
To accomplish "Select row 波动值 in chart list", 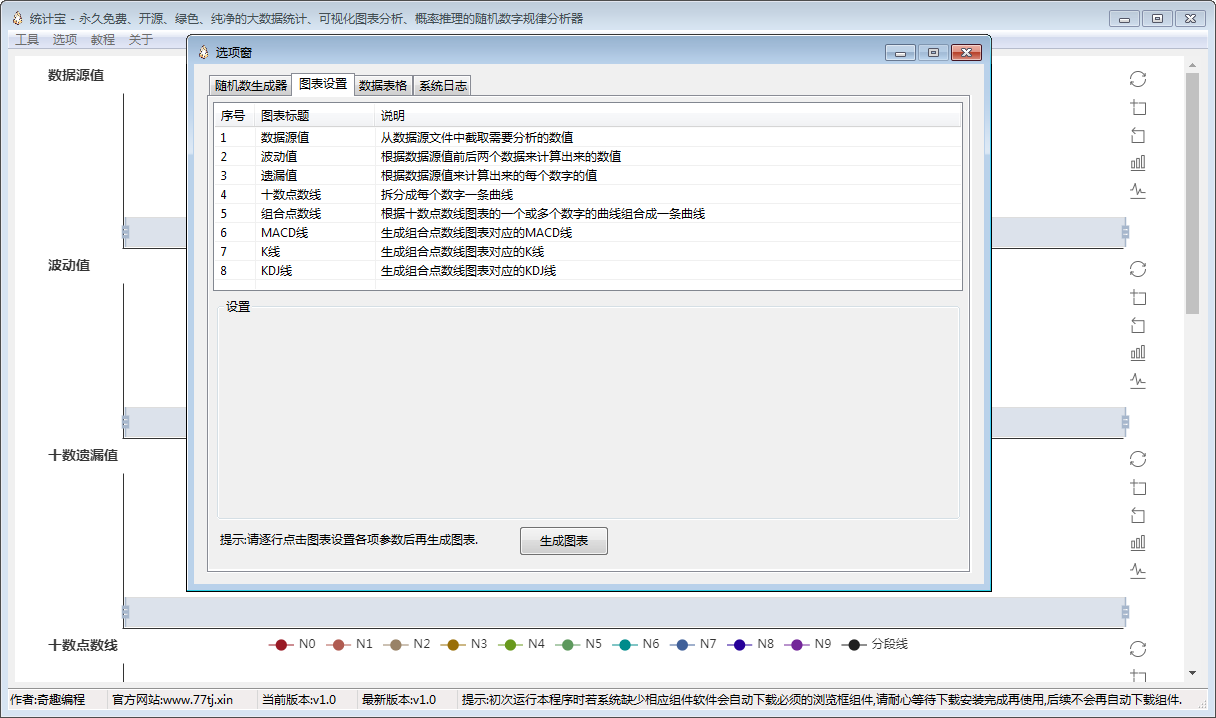I will [588, 156].
